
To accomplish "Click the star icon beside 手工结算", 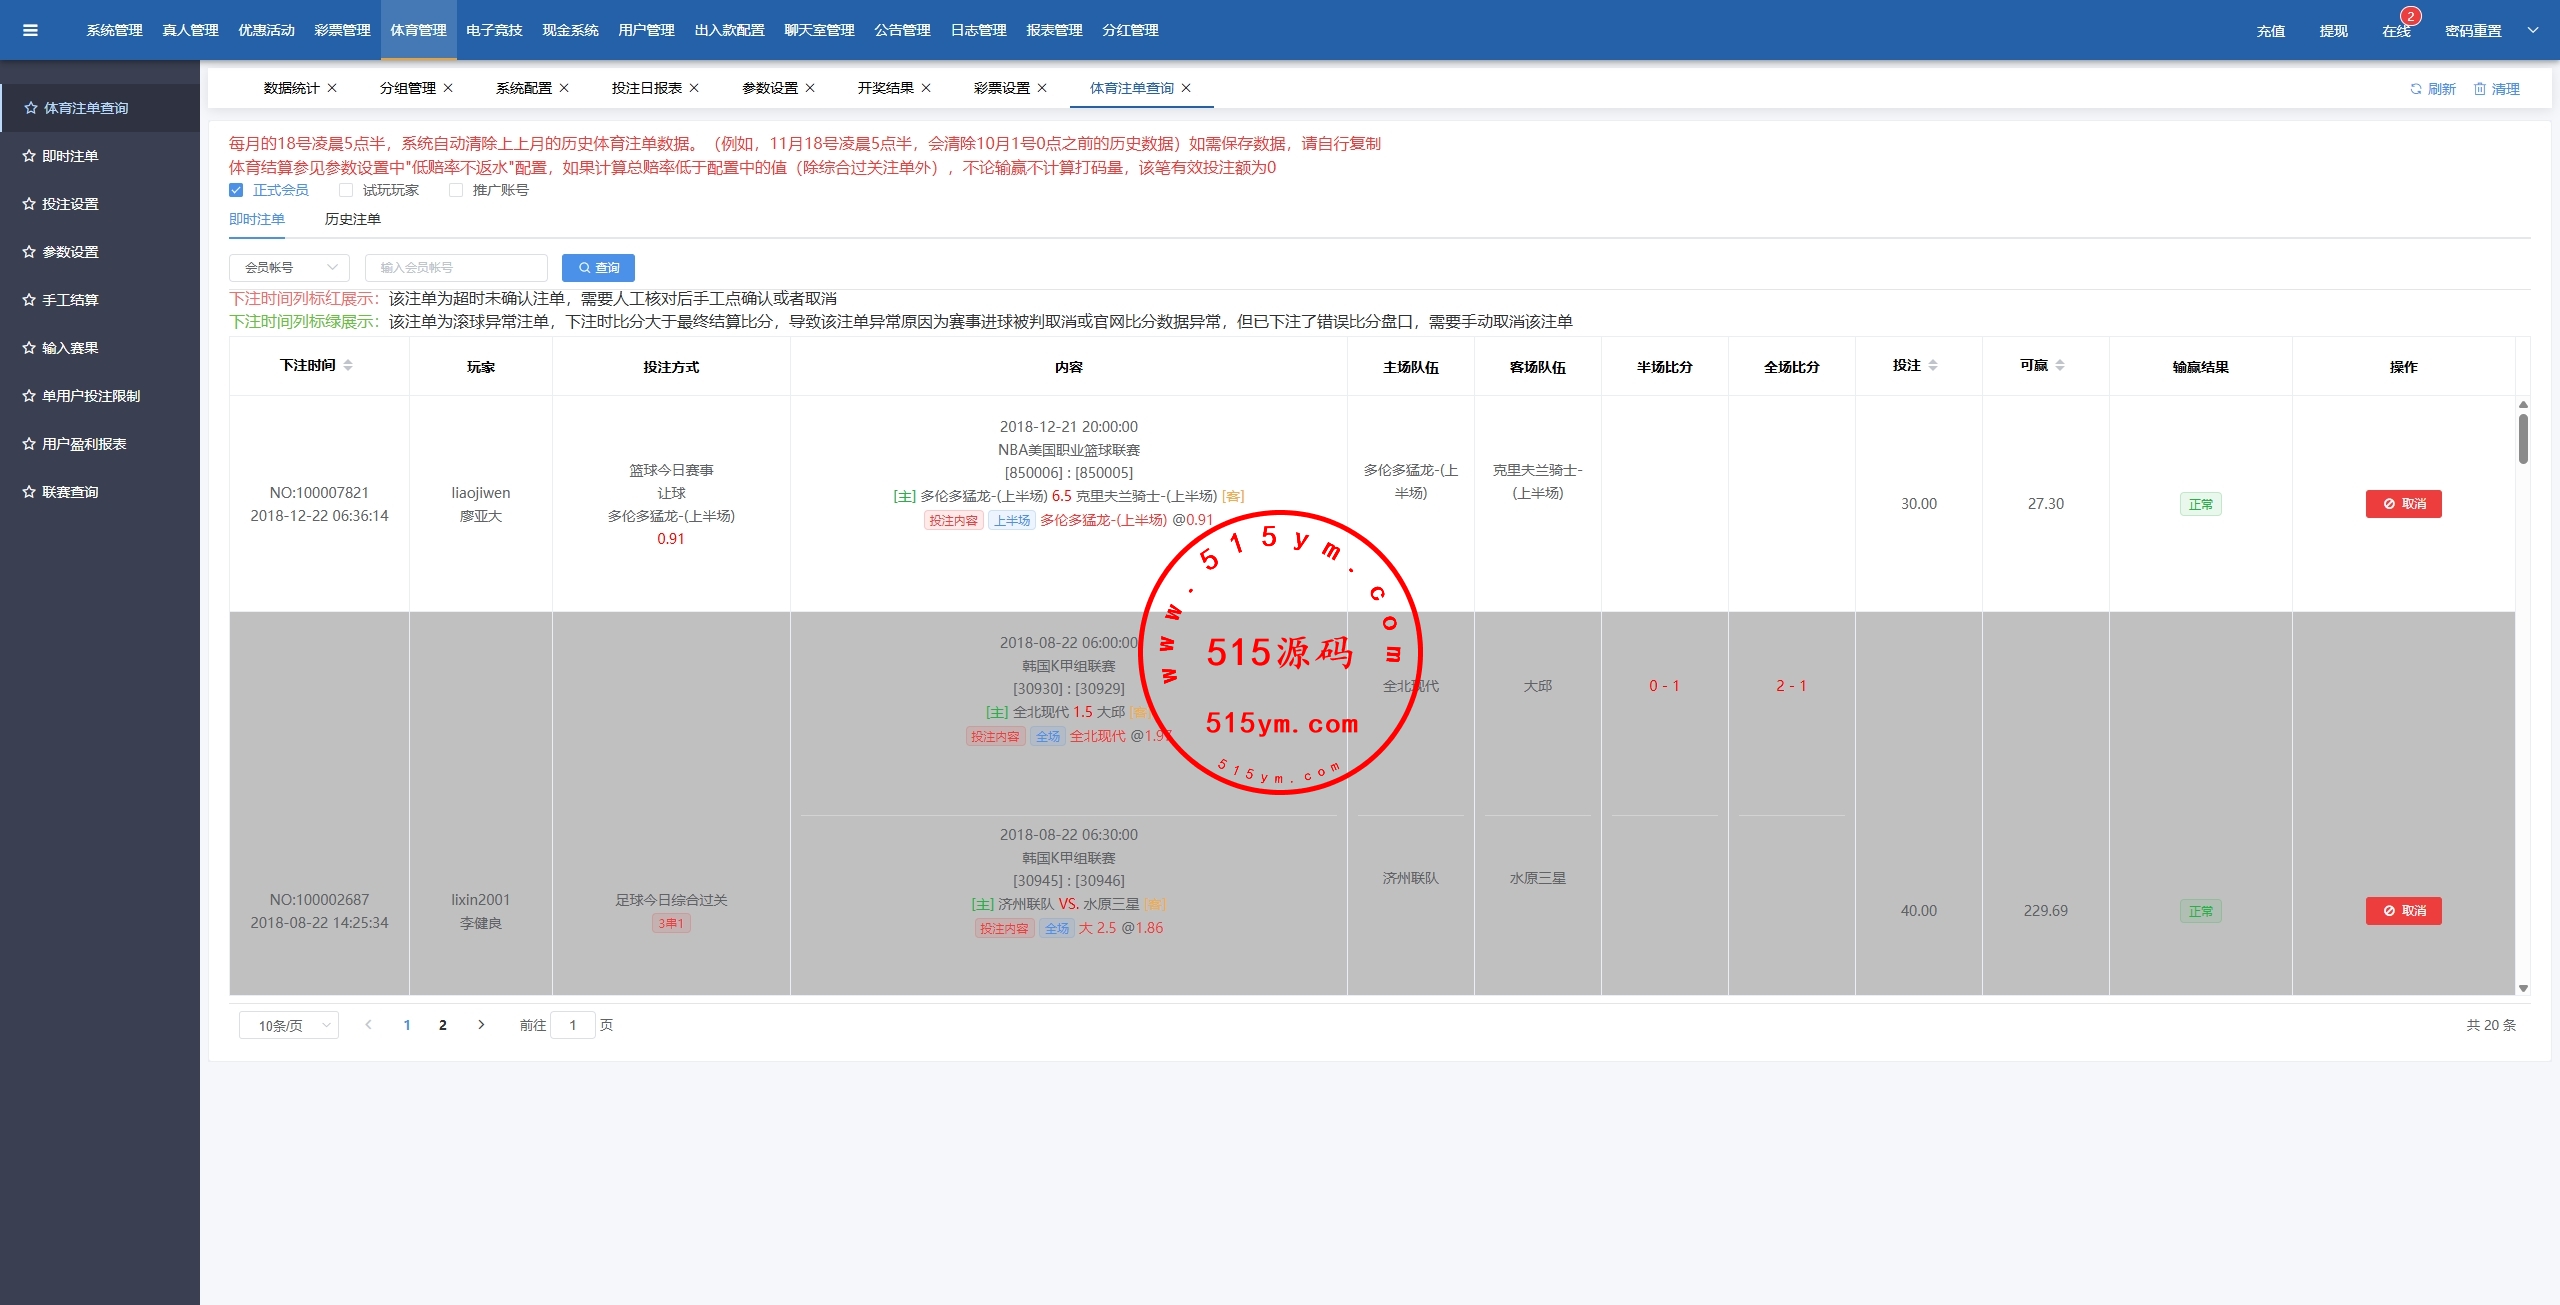I will [29, 300].
